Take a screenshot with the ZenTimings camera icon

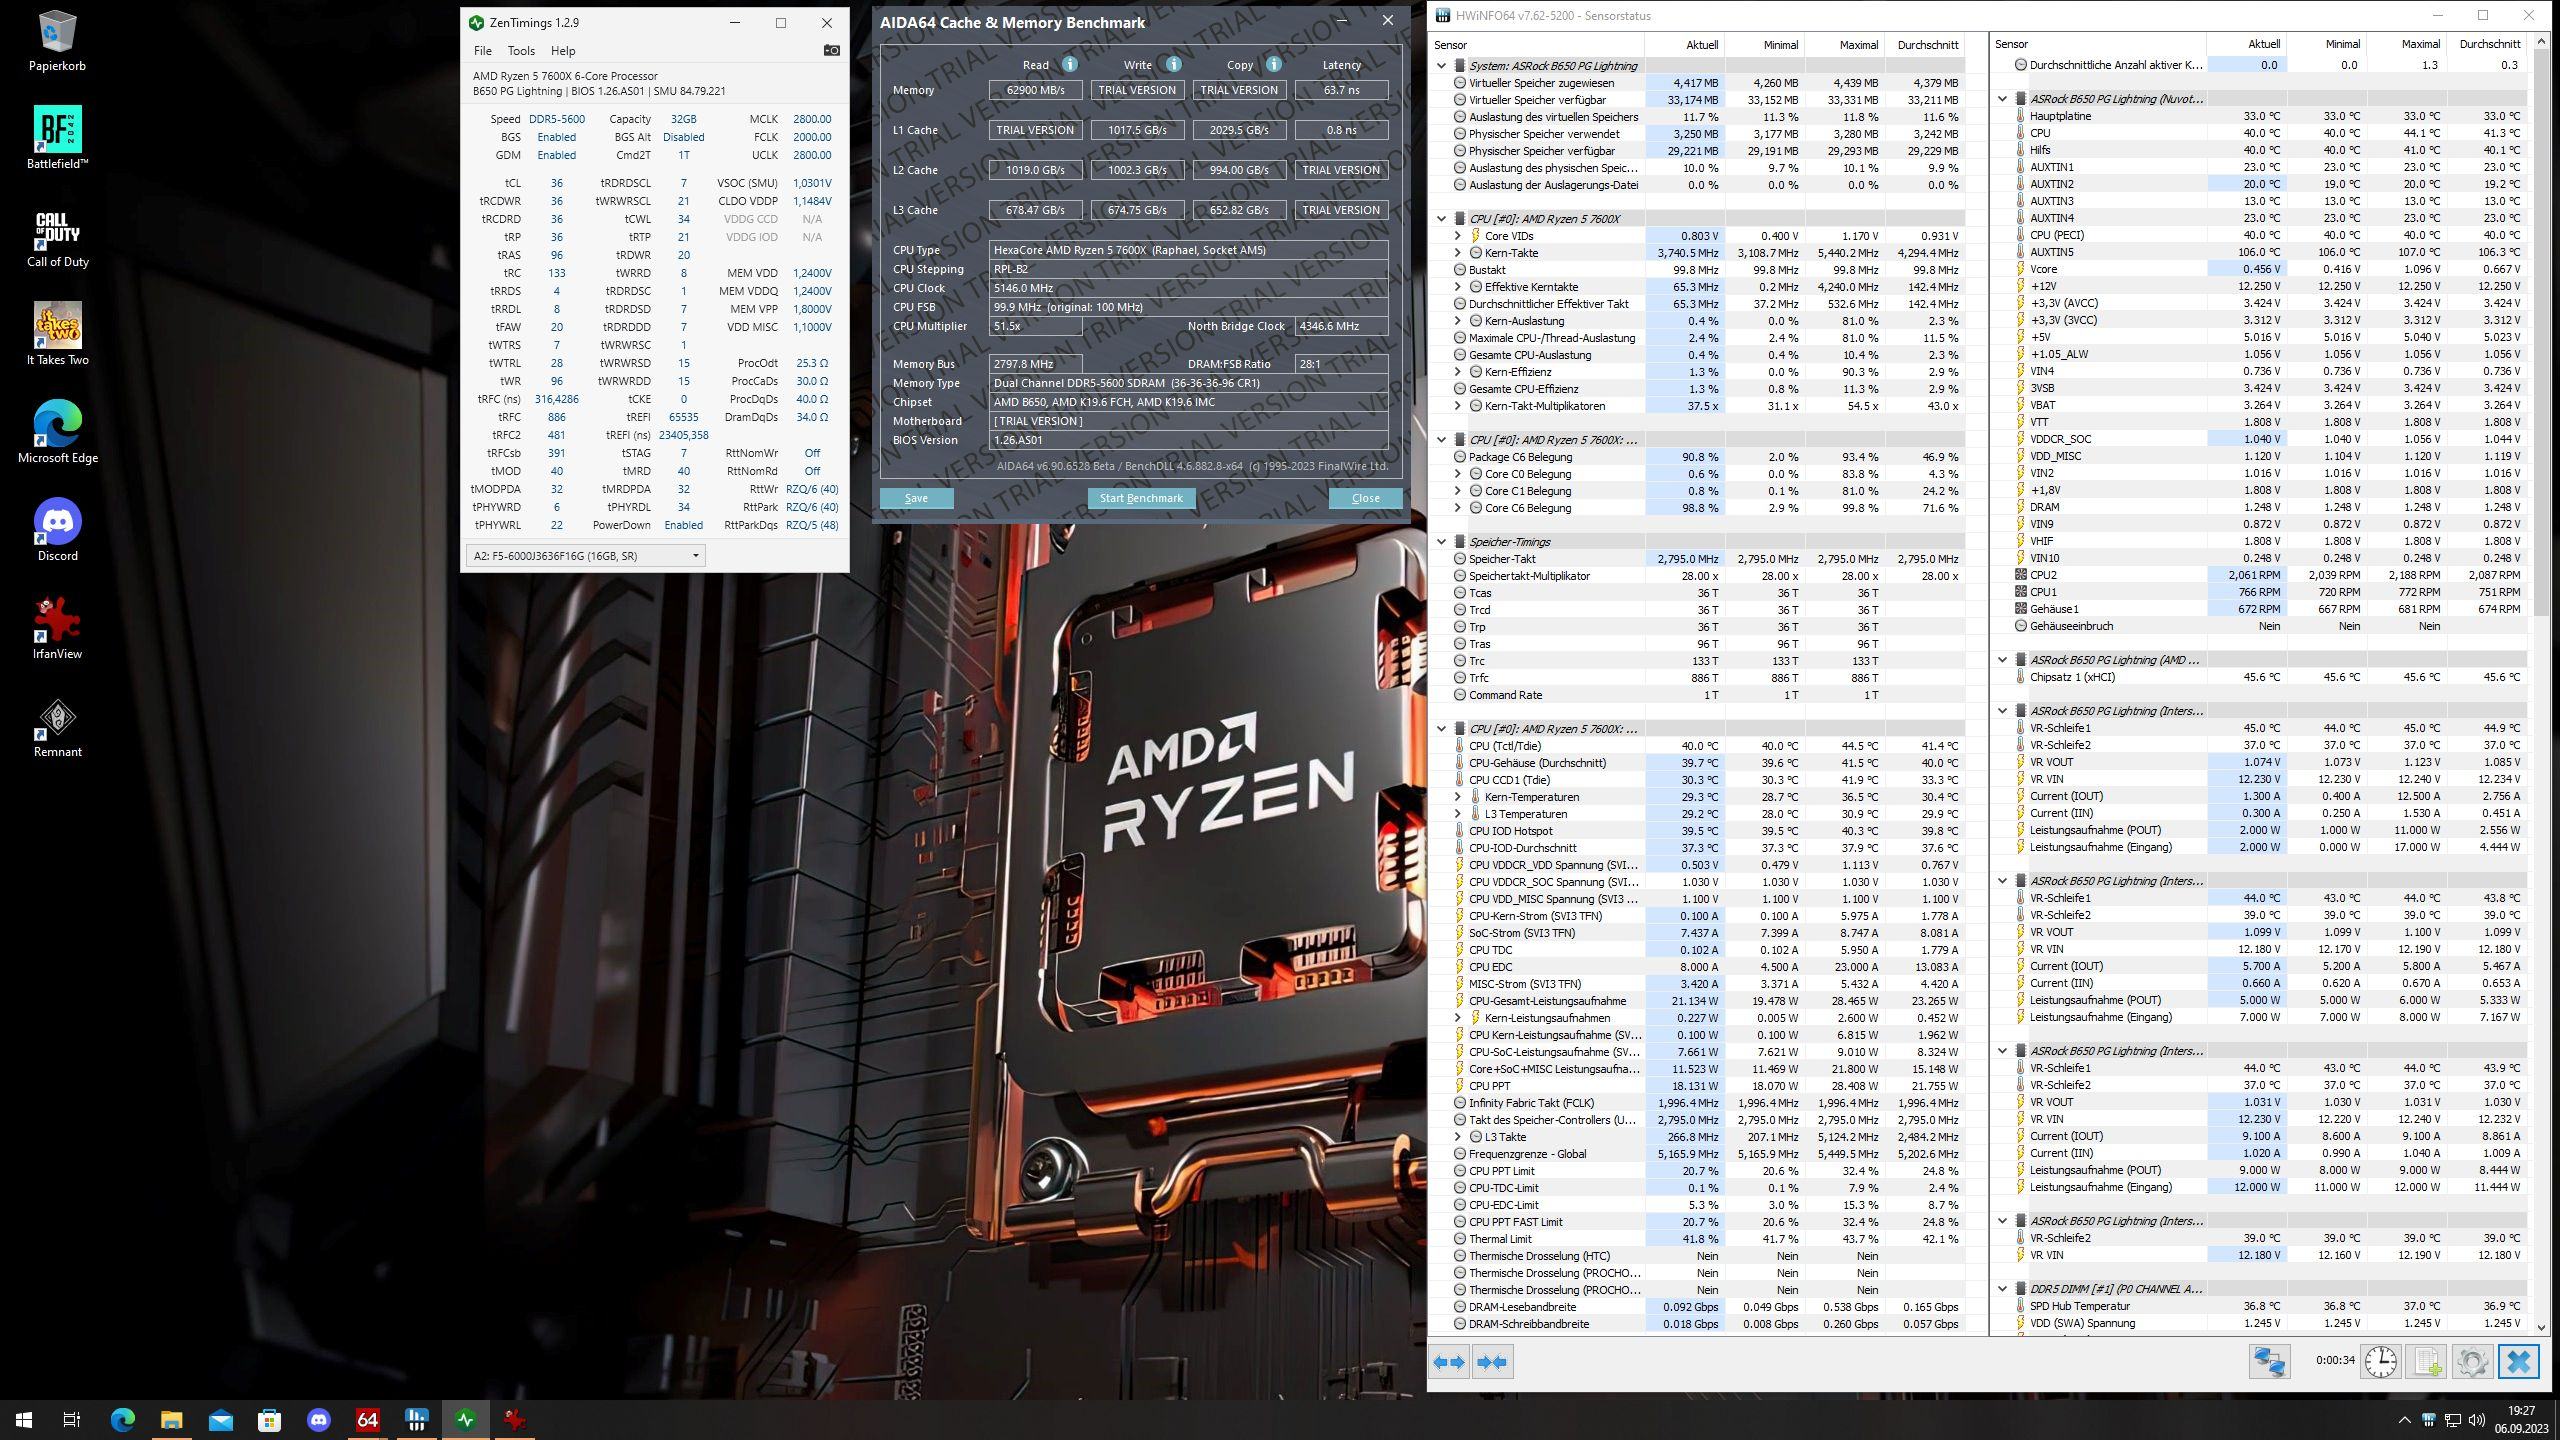coord(831,50)
